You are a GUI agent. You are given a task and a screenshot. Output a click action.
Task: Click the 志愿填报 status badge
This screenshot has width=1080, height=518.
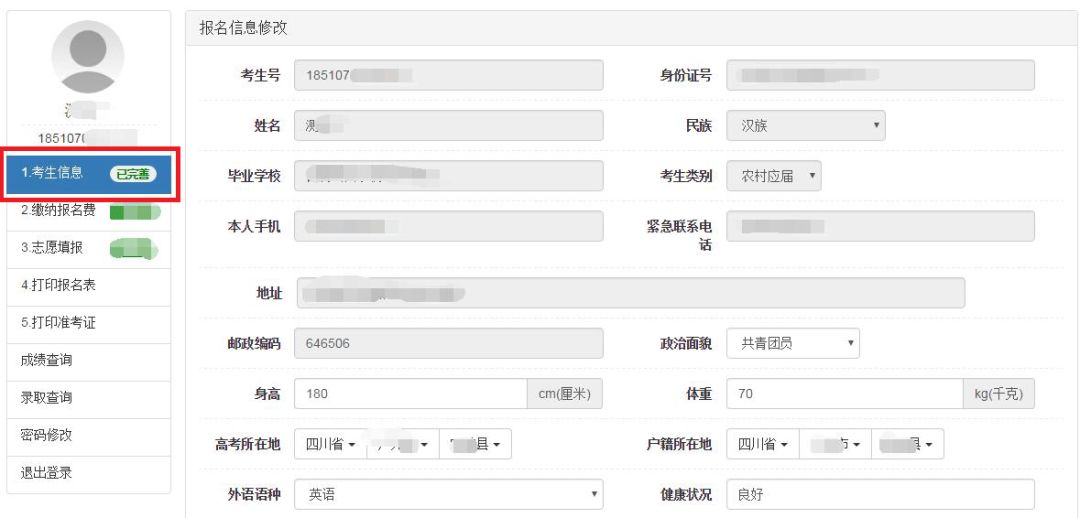point(134,249)
